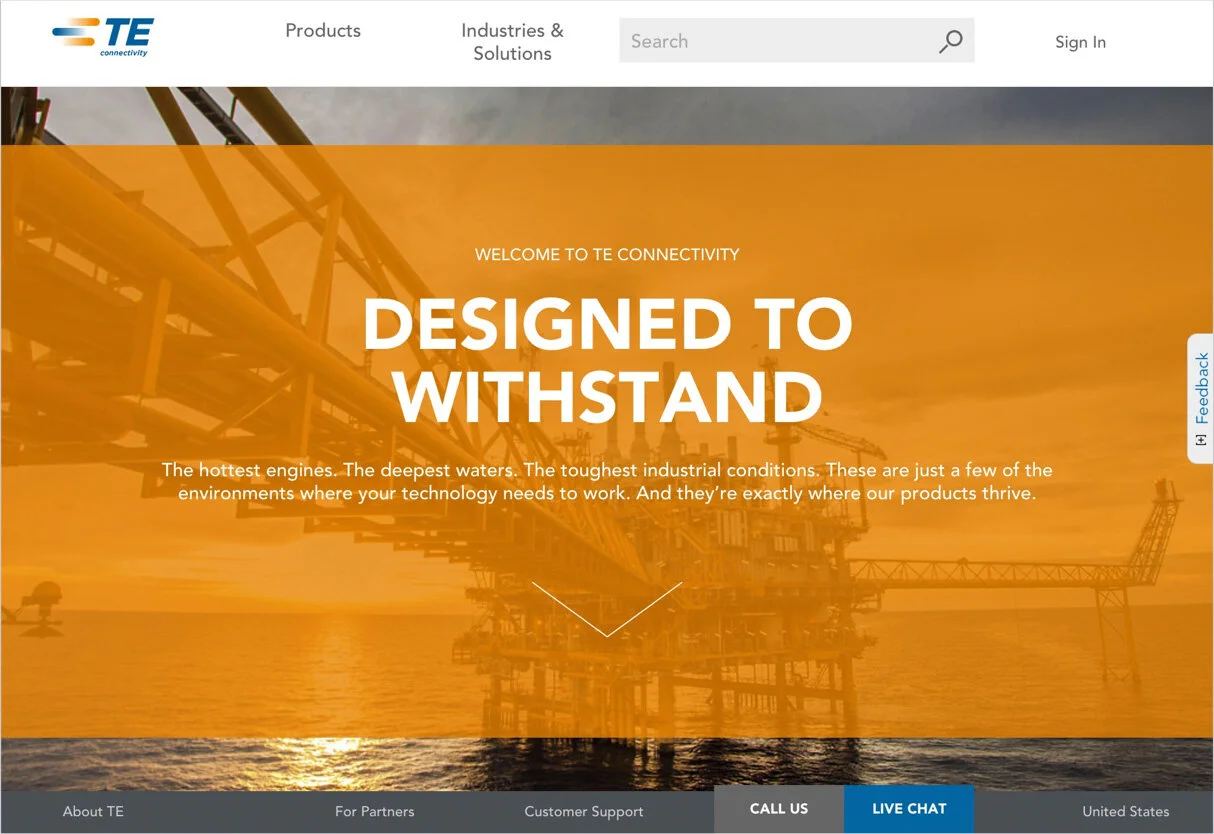Viewport: 1214px width, 834px height.
Task: Open the Industries & Solutions menu
Action: (512, 42)
